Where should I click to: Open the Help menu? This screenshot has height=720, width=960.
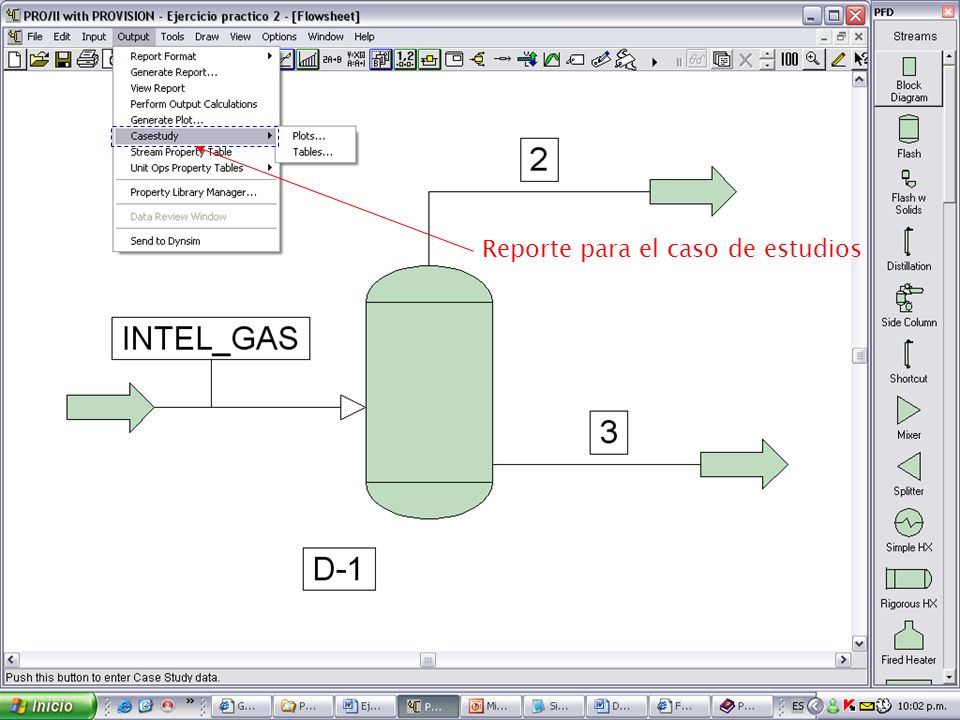(x=364, y=37)
